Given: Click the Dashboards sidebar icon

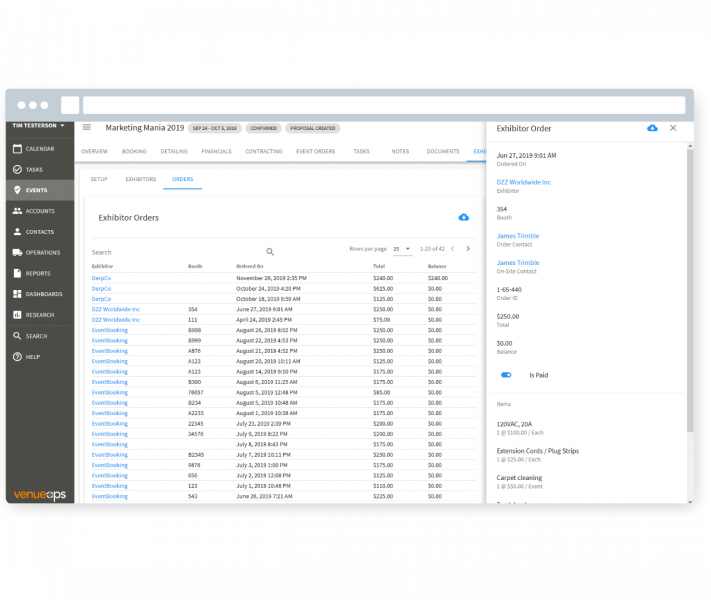Looking at the screenshot, I should (x=17, y=294).
